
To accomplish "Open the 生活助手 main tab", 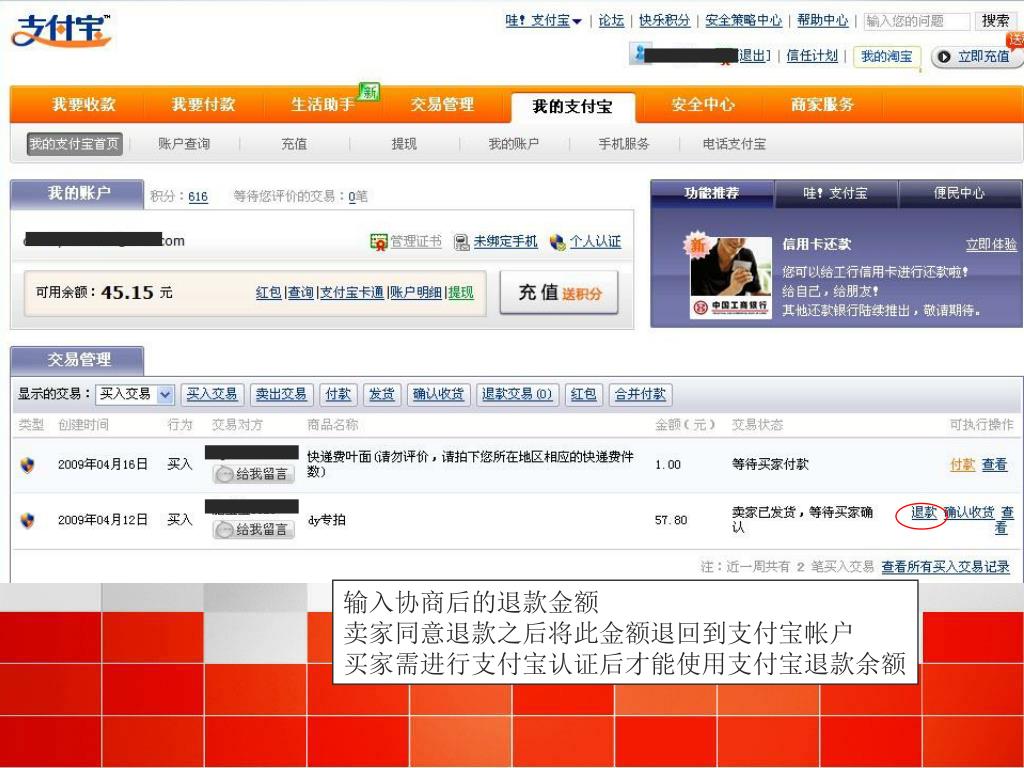I will point(323,104).
